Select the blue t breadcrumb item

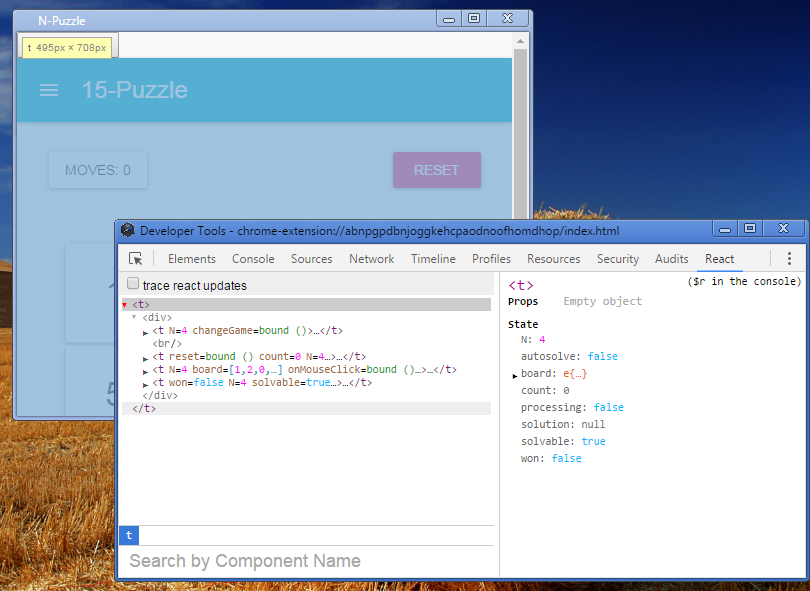128,536
